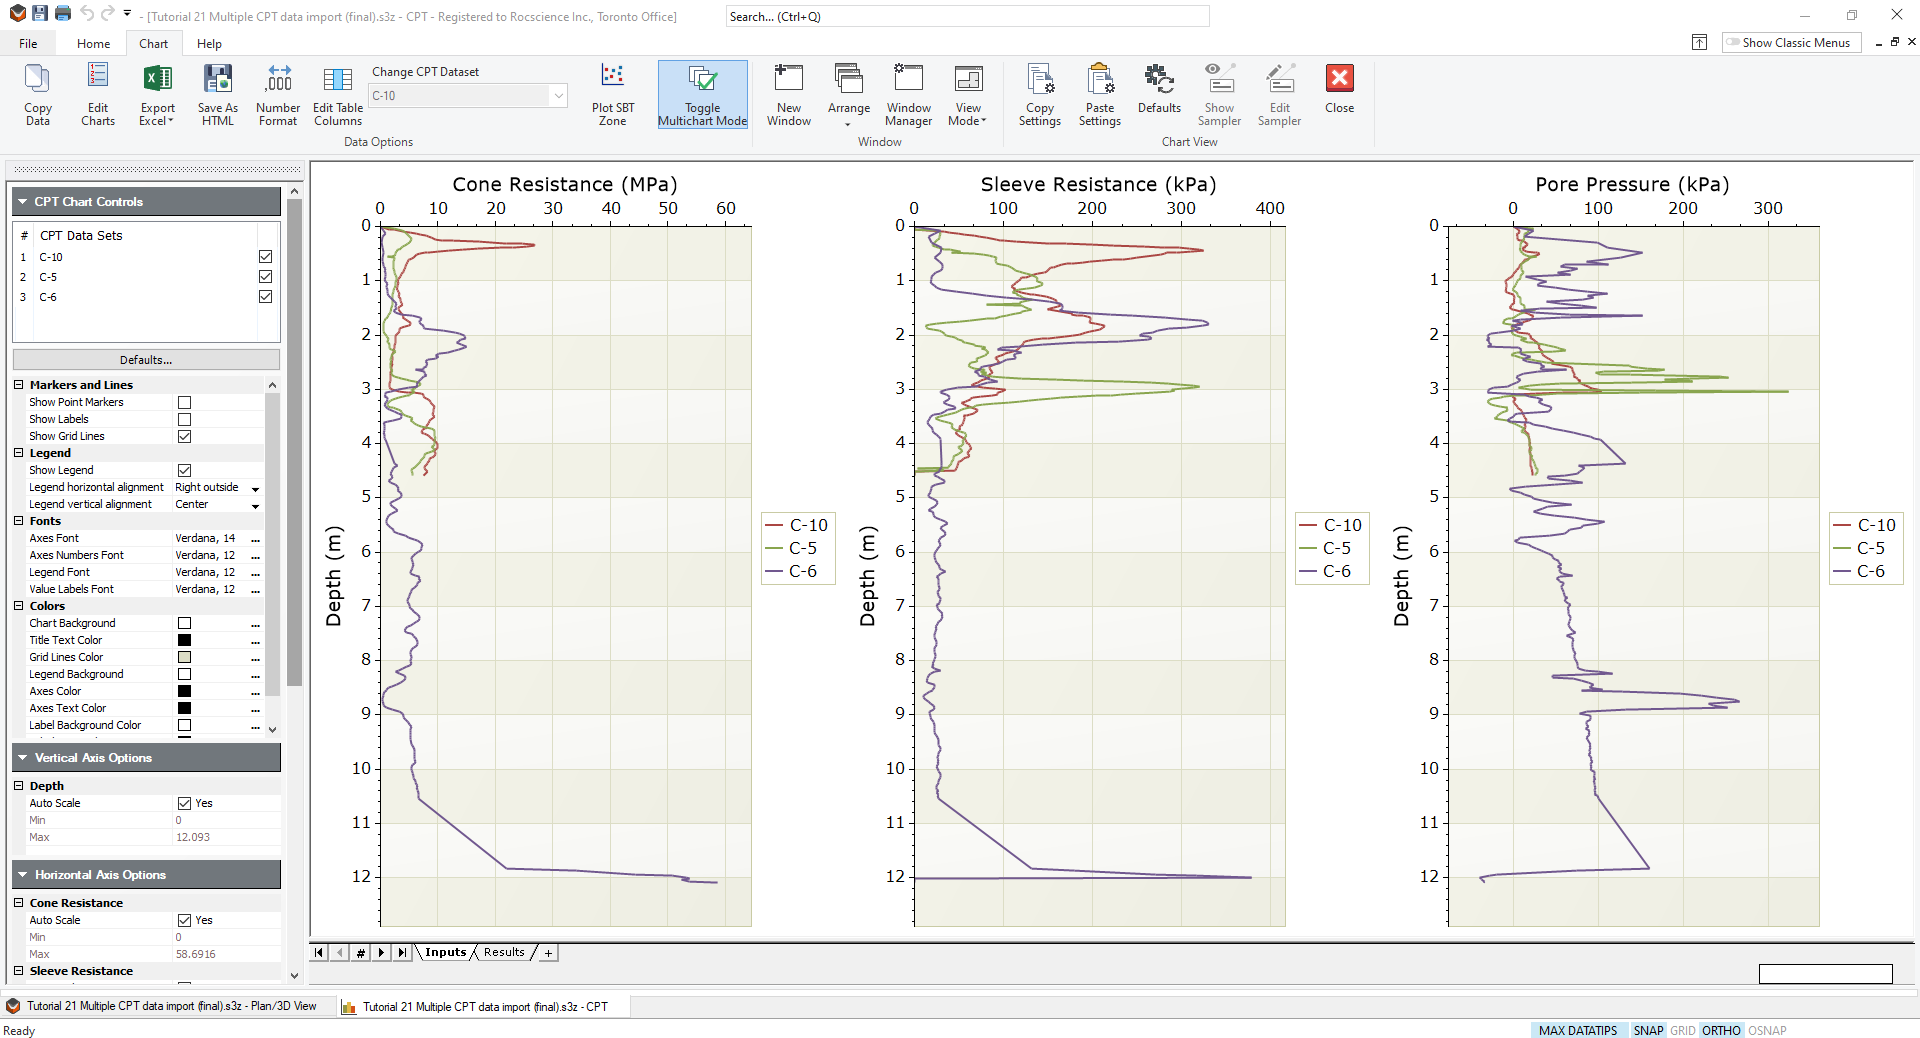
Task: Open the Plot SBT Zone tool
Action: click(612, 94)
